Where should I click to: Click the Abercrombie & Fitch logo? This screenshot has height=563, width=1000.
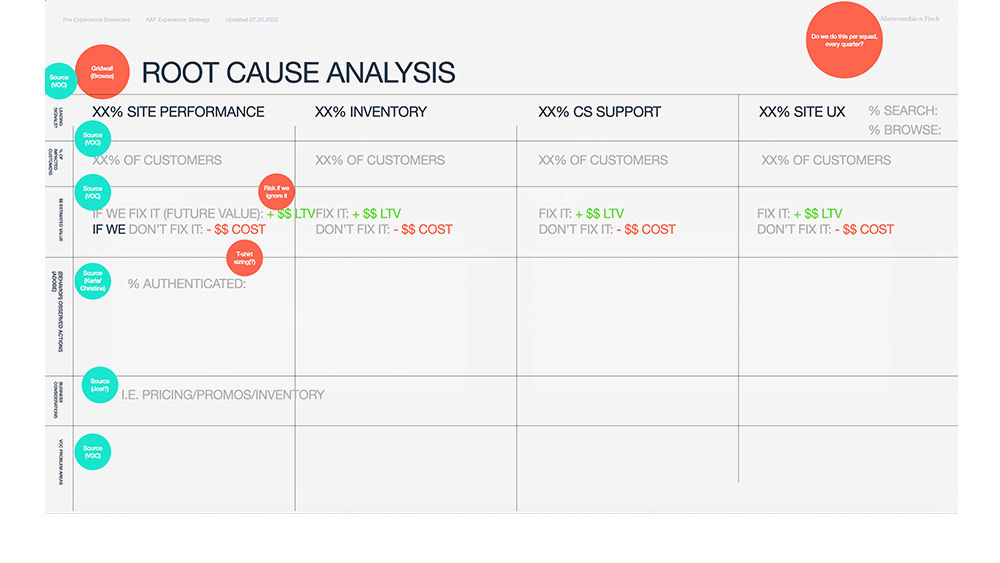tap(909, 19)
